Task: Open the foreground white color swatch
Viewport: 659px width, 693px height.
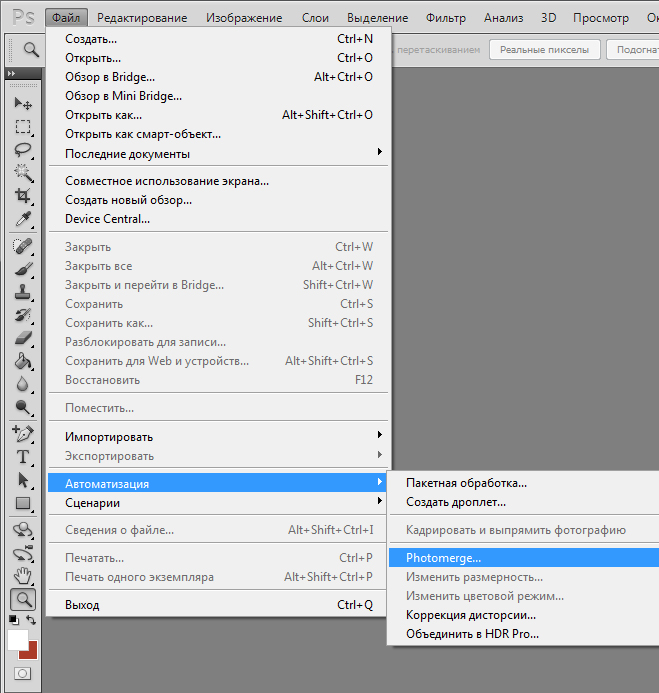Action: click(x=17, y=639)
